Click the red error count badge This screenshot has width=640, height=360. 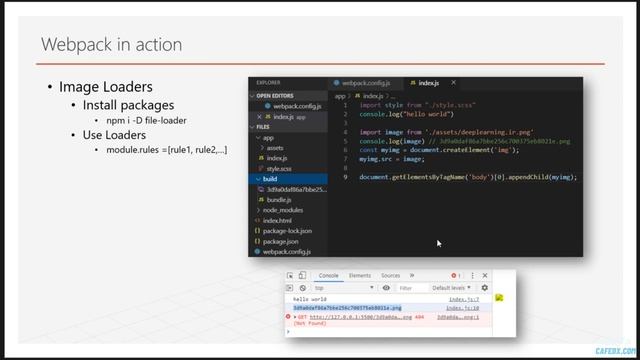(456, 276)
